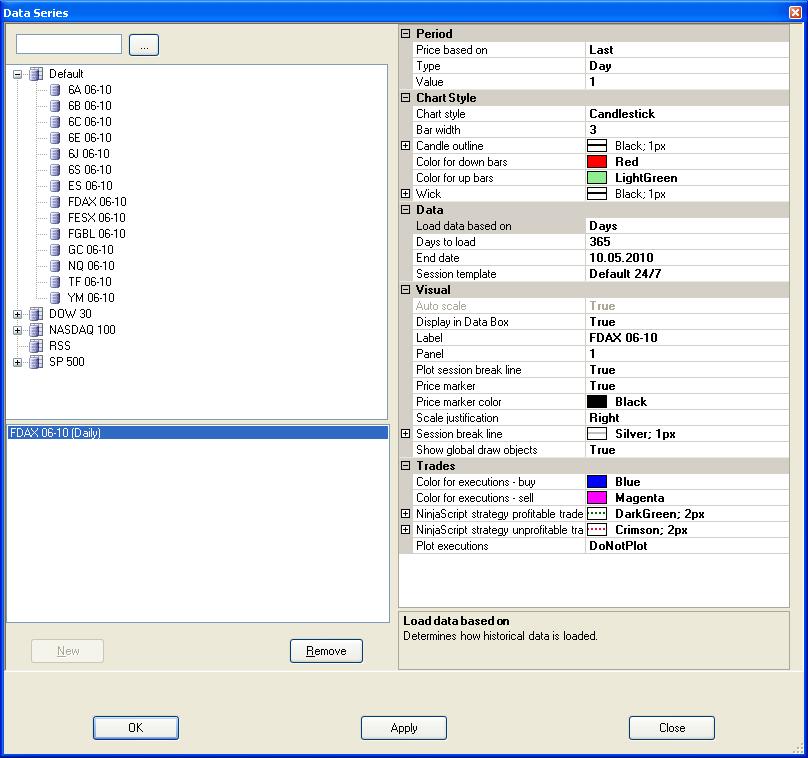Expand the SP 500 list
This screenshot has width=808, height=758.
pos(18,362)
